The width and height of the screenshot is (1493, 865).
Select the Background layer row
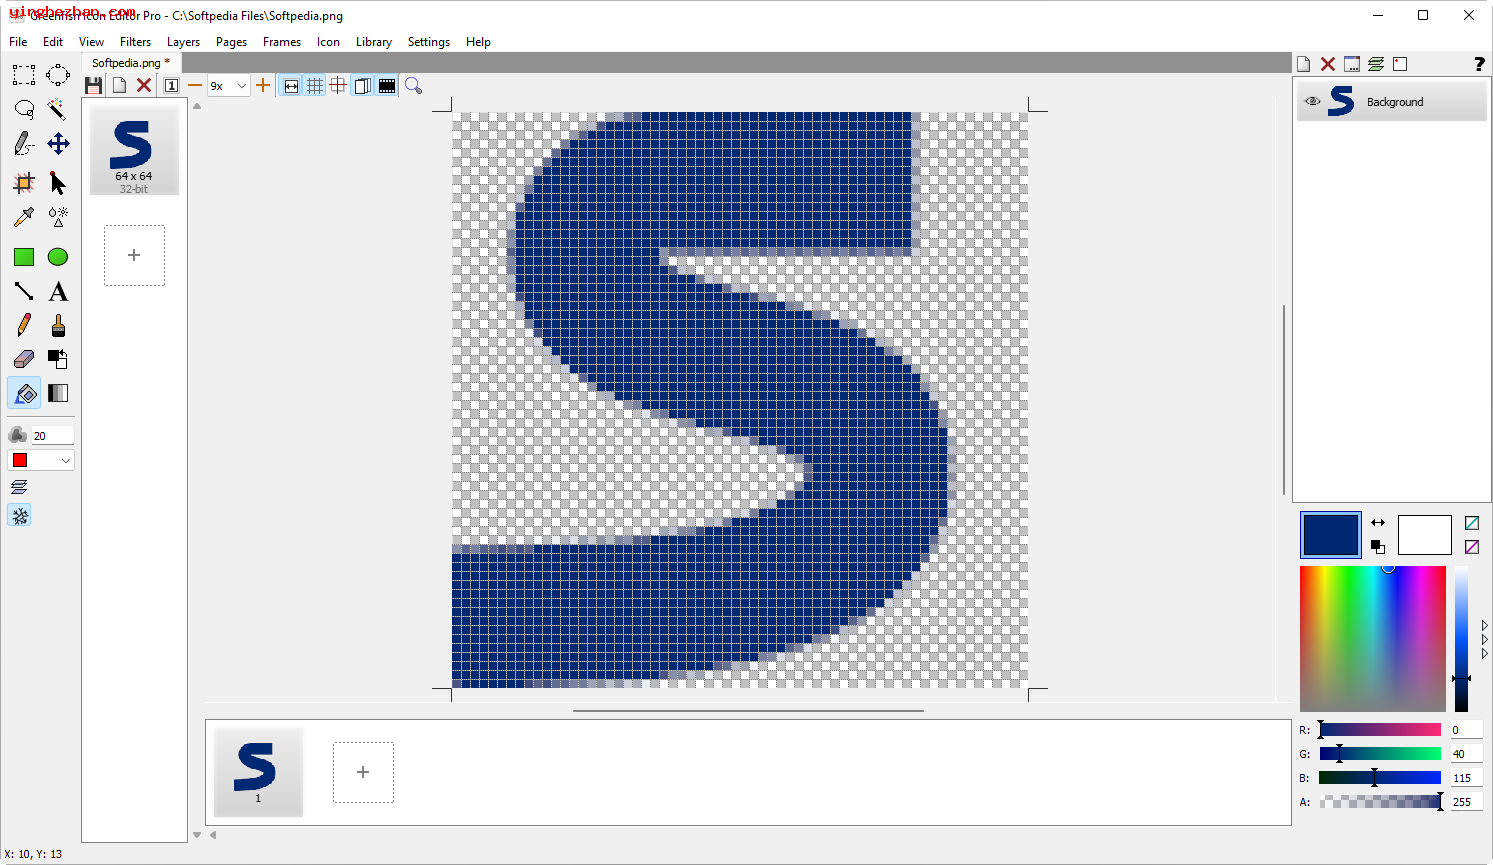pyautogui.click(x=1392, y=102)
